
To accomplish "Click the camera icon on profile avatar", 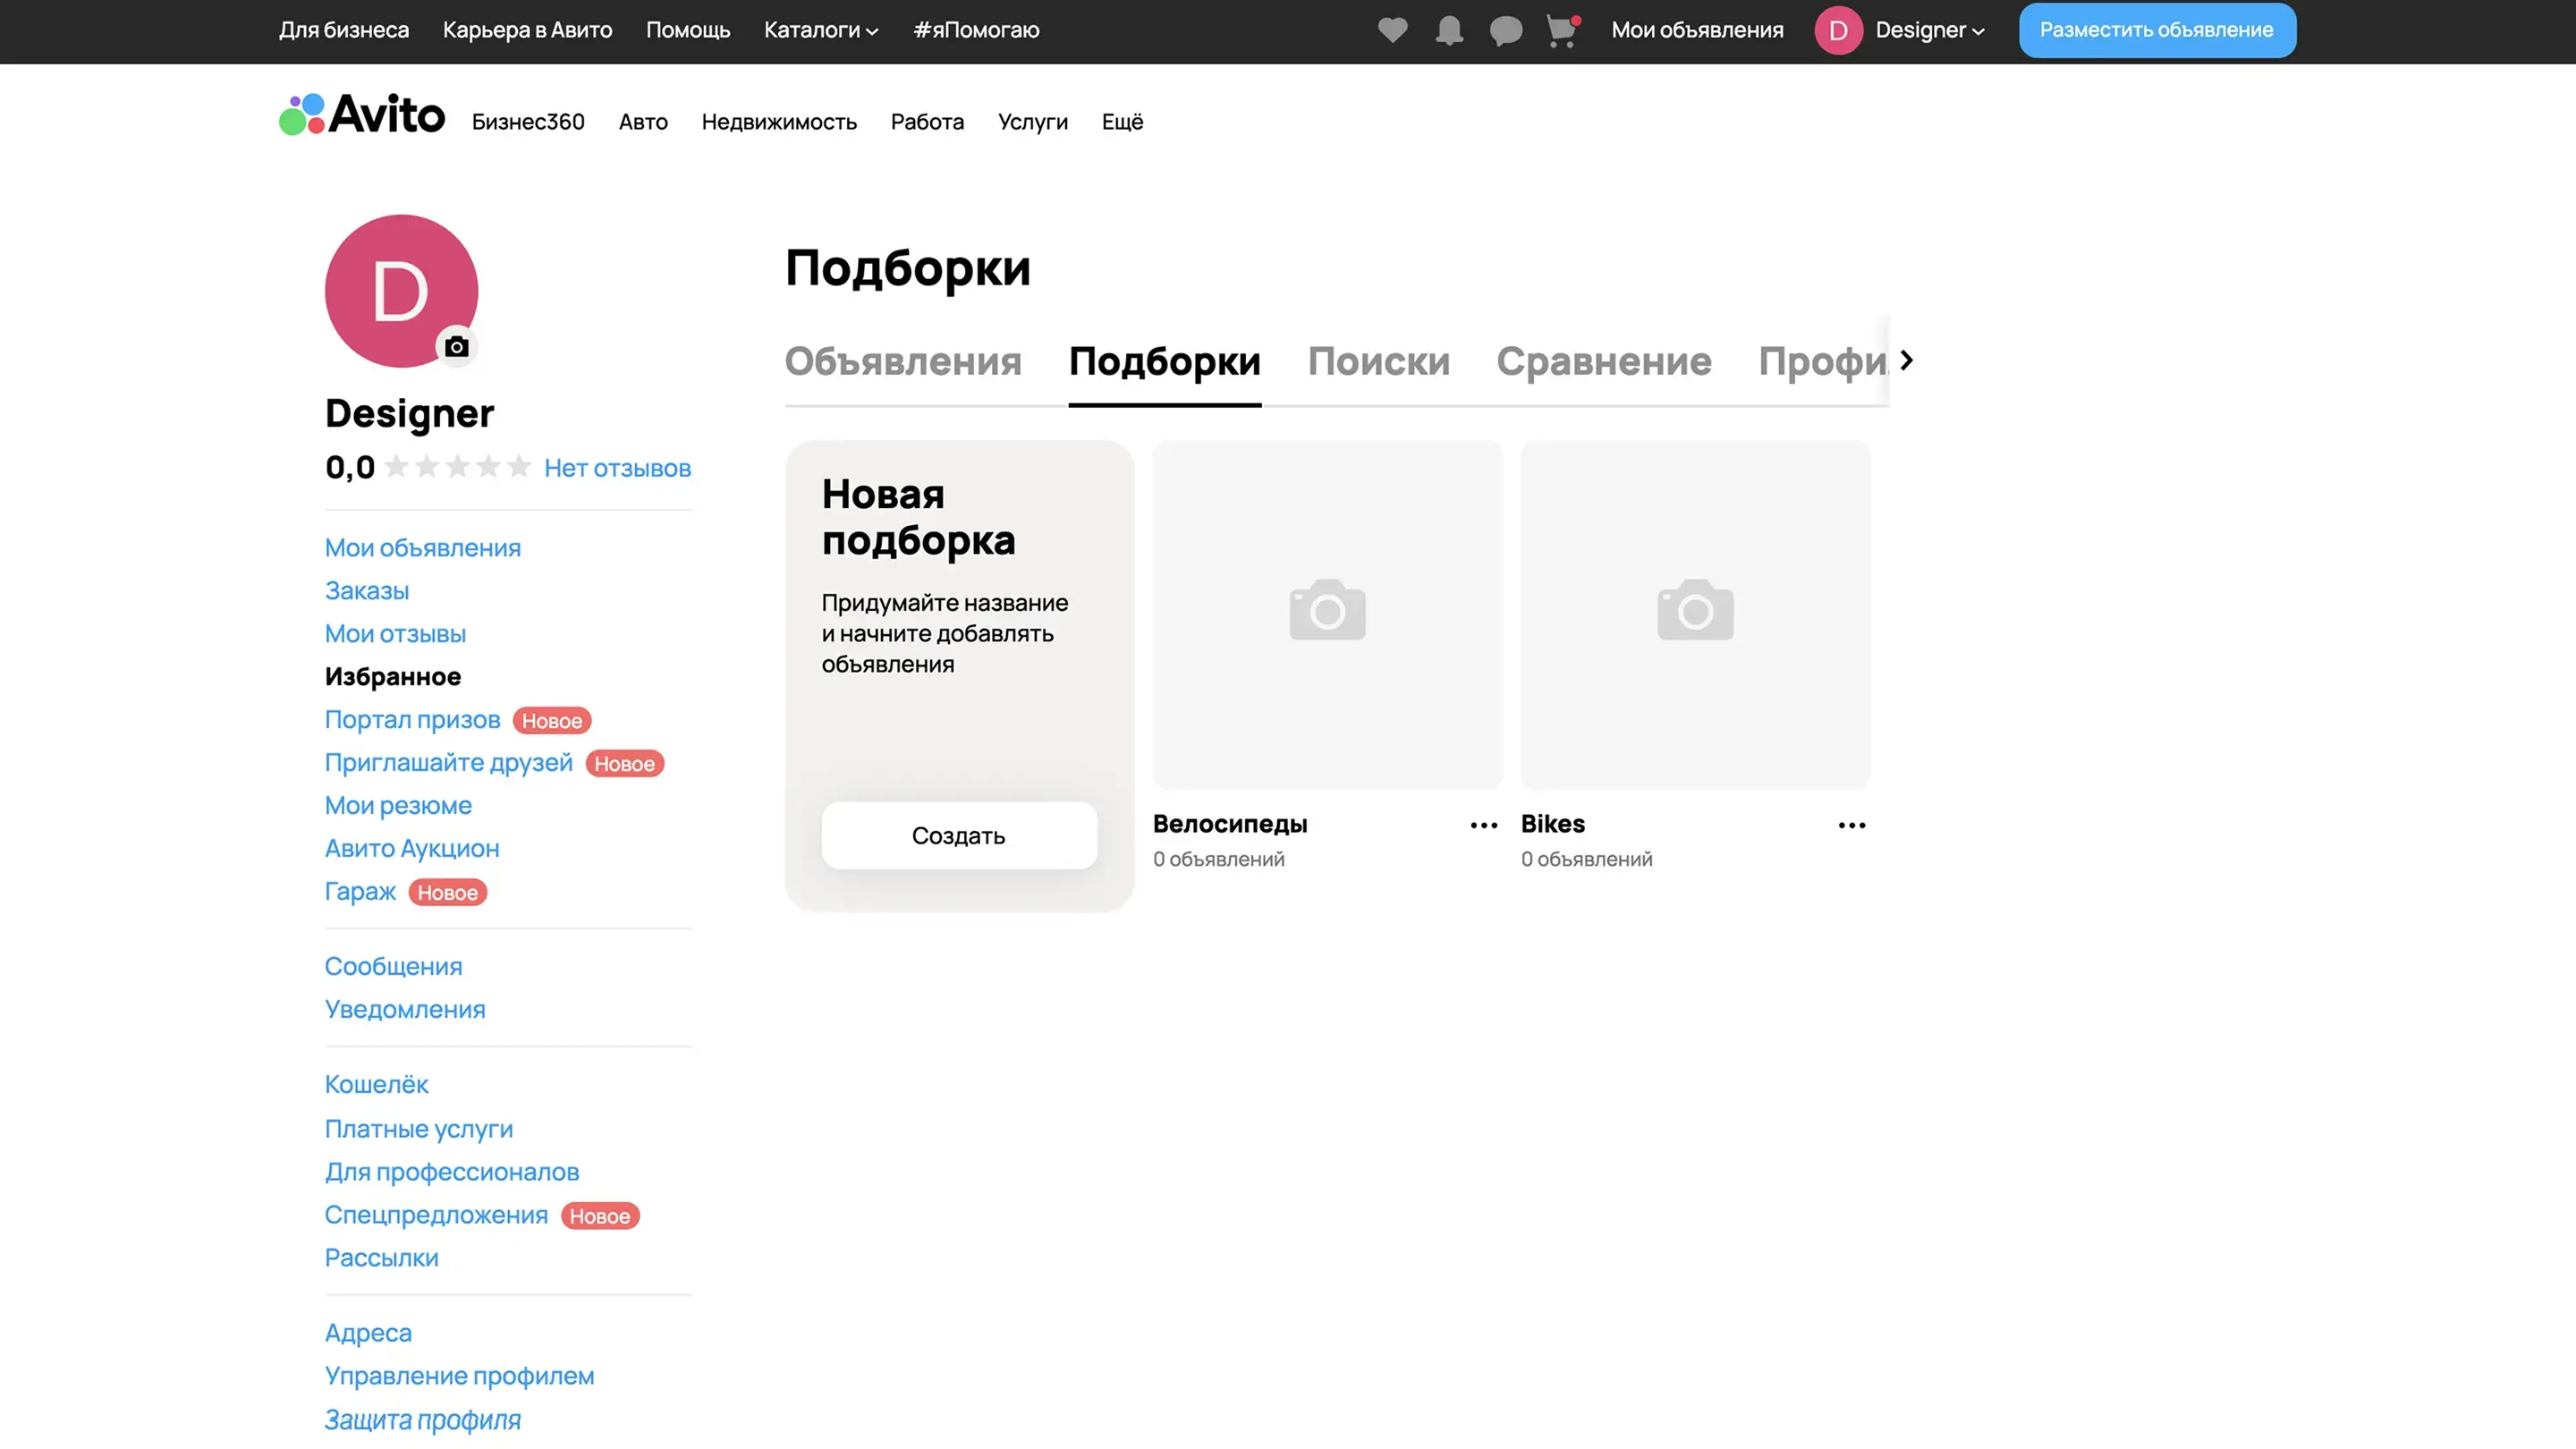I will (457, 347).
